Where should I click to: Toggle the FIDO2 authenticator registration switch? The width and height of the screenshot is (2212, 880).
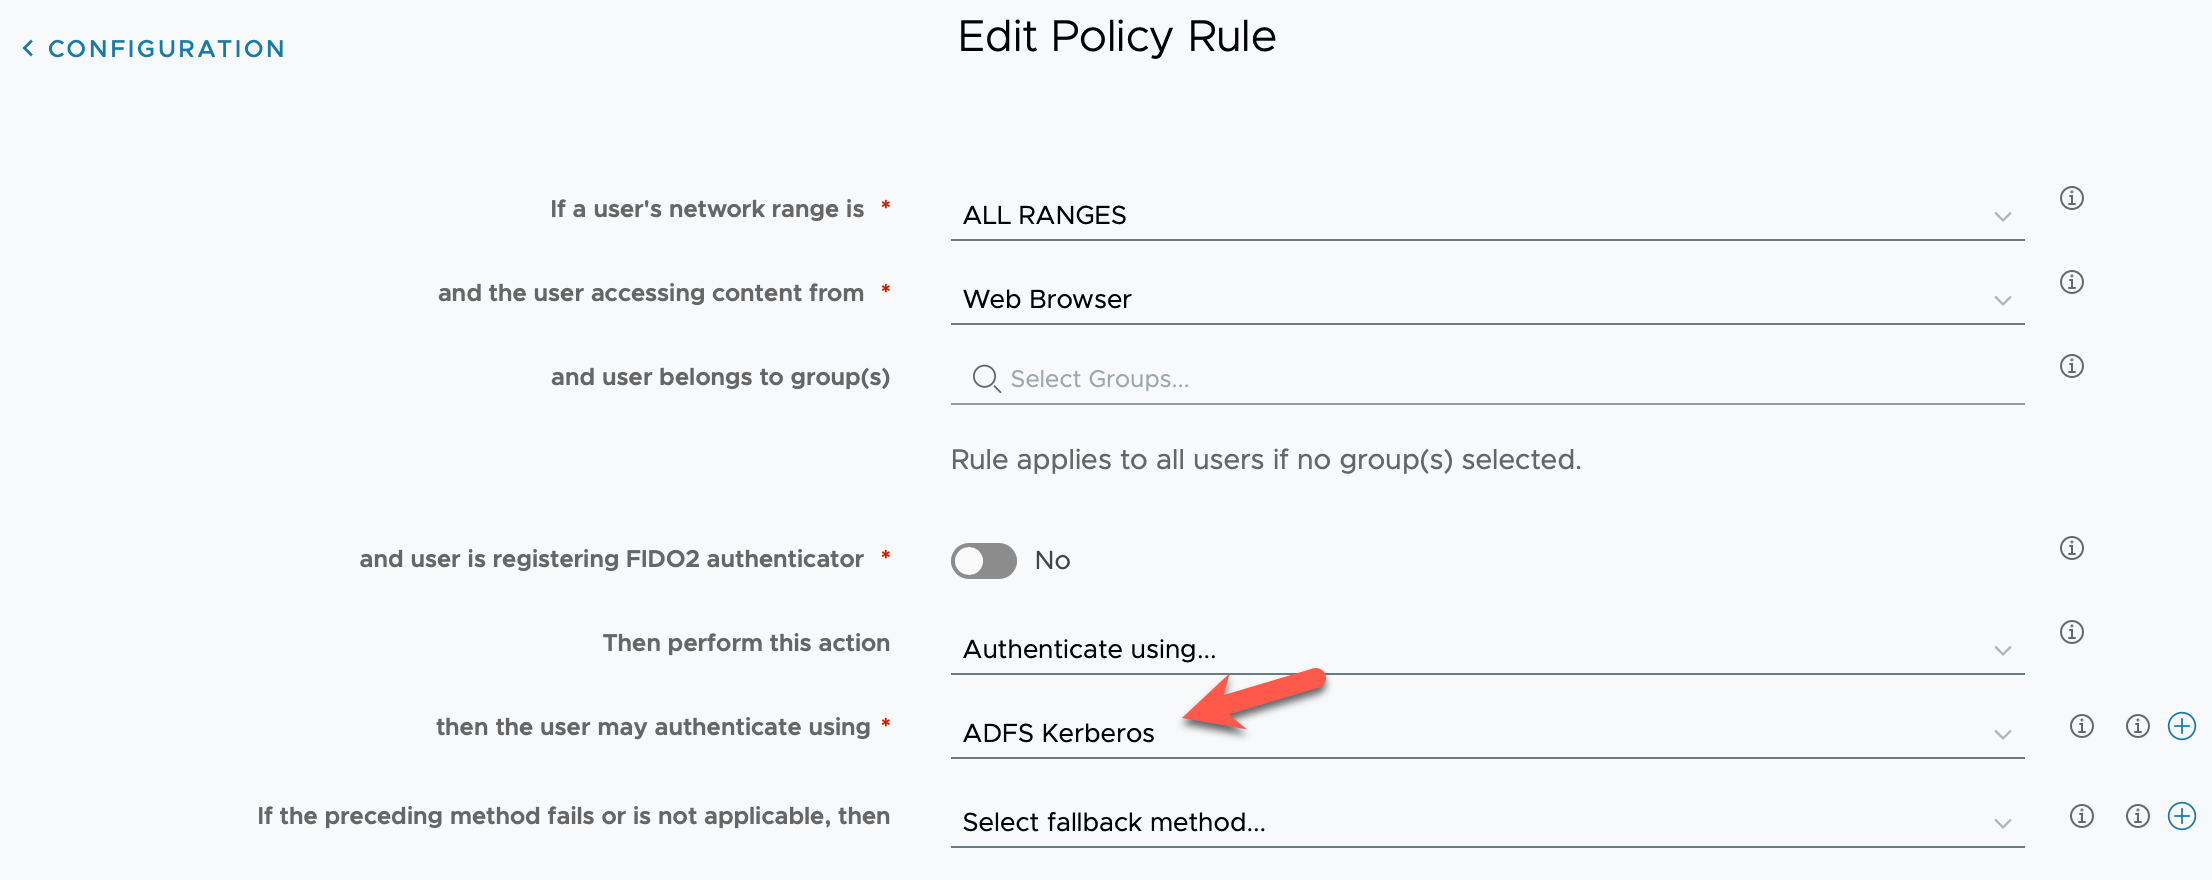(983, 561)
